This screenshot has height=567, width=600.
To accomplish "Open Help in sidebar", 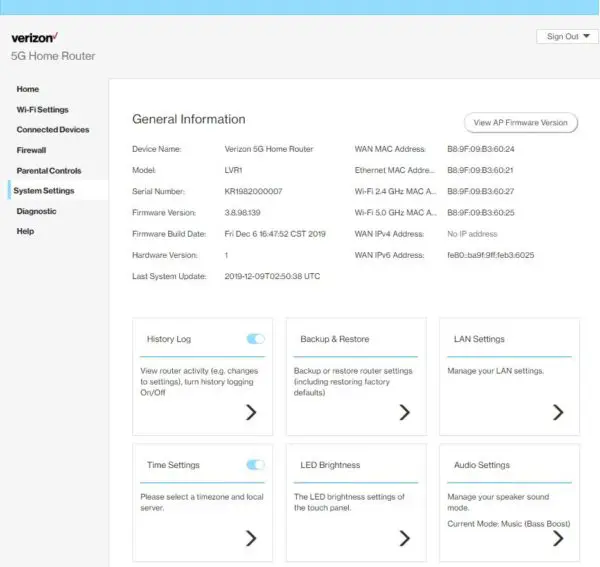I will pyautogui.click(x=25, y=231).
